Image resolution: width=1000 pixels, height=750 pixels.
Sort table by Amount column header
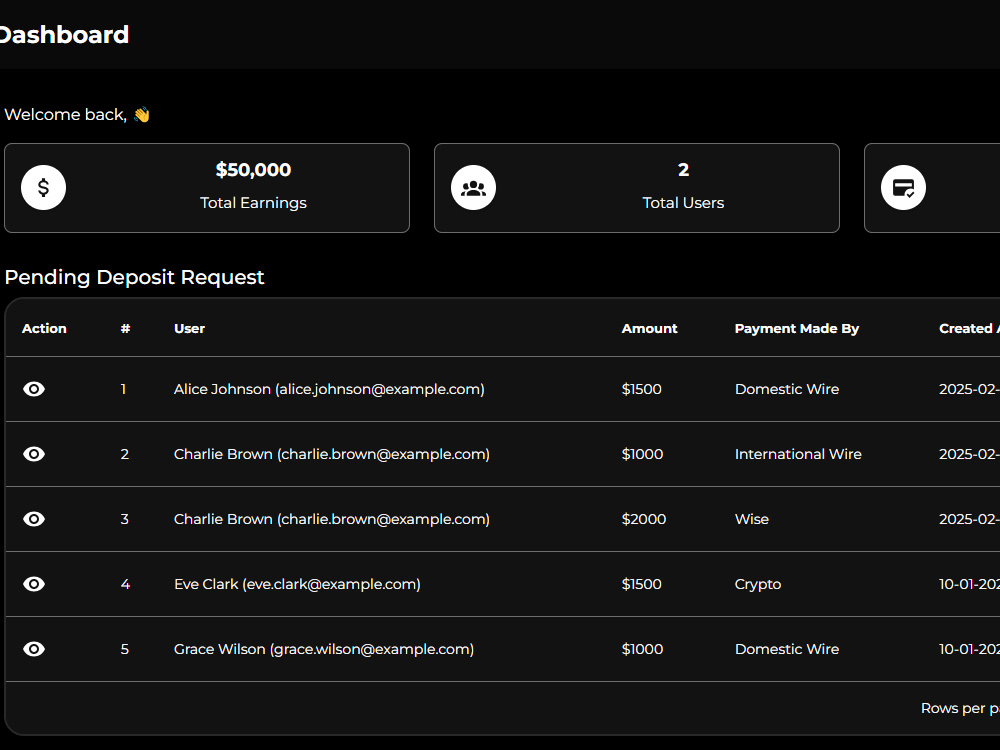pyautogui.click(x=649, y=328)
